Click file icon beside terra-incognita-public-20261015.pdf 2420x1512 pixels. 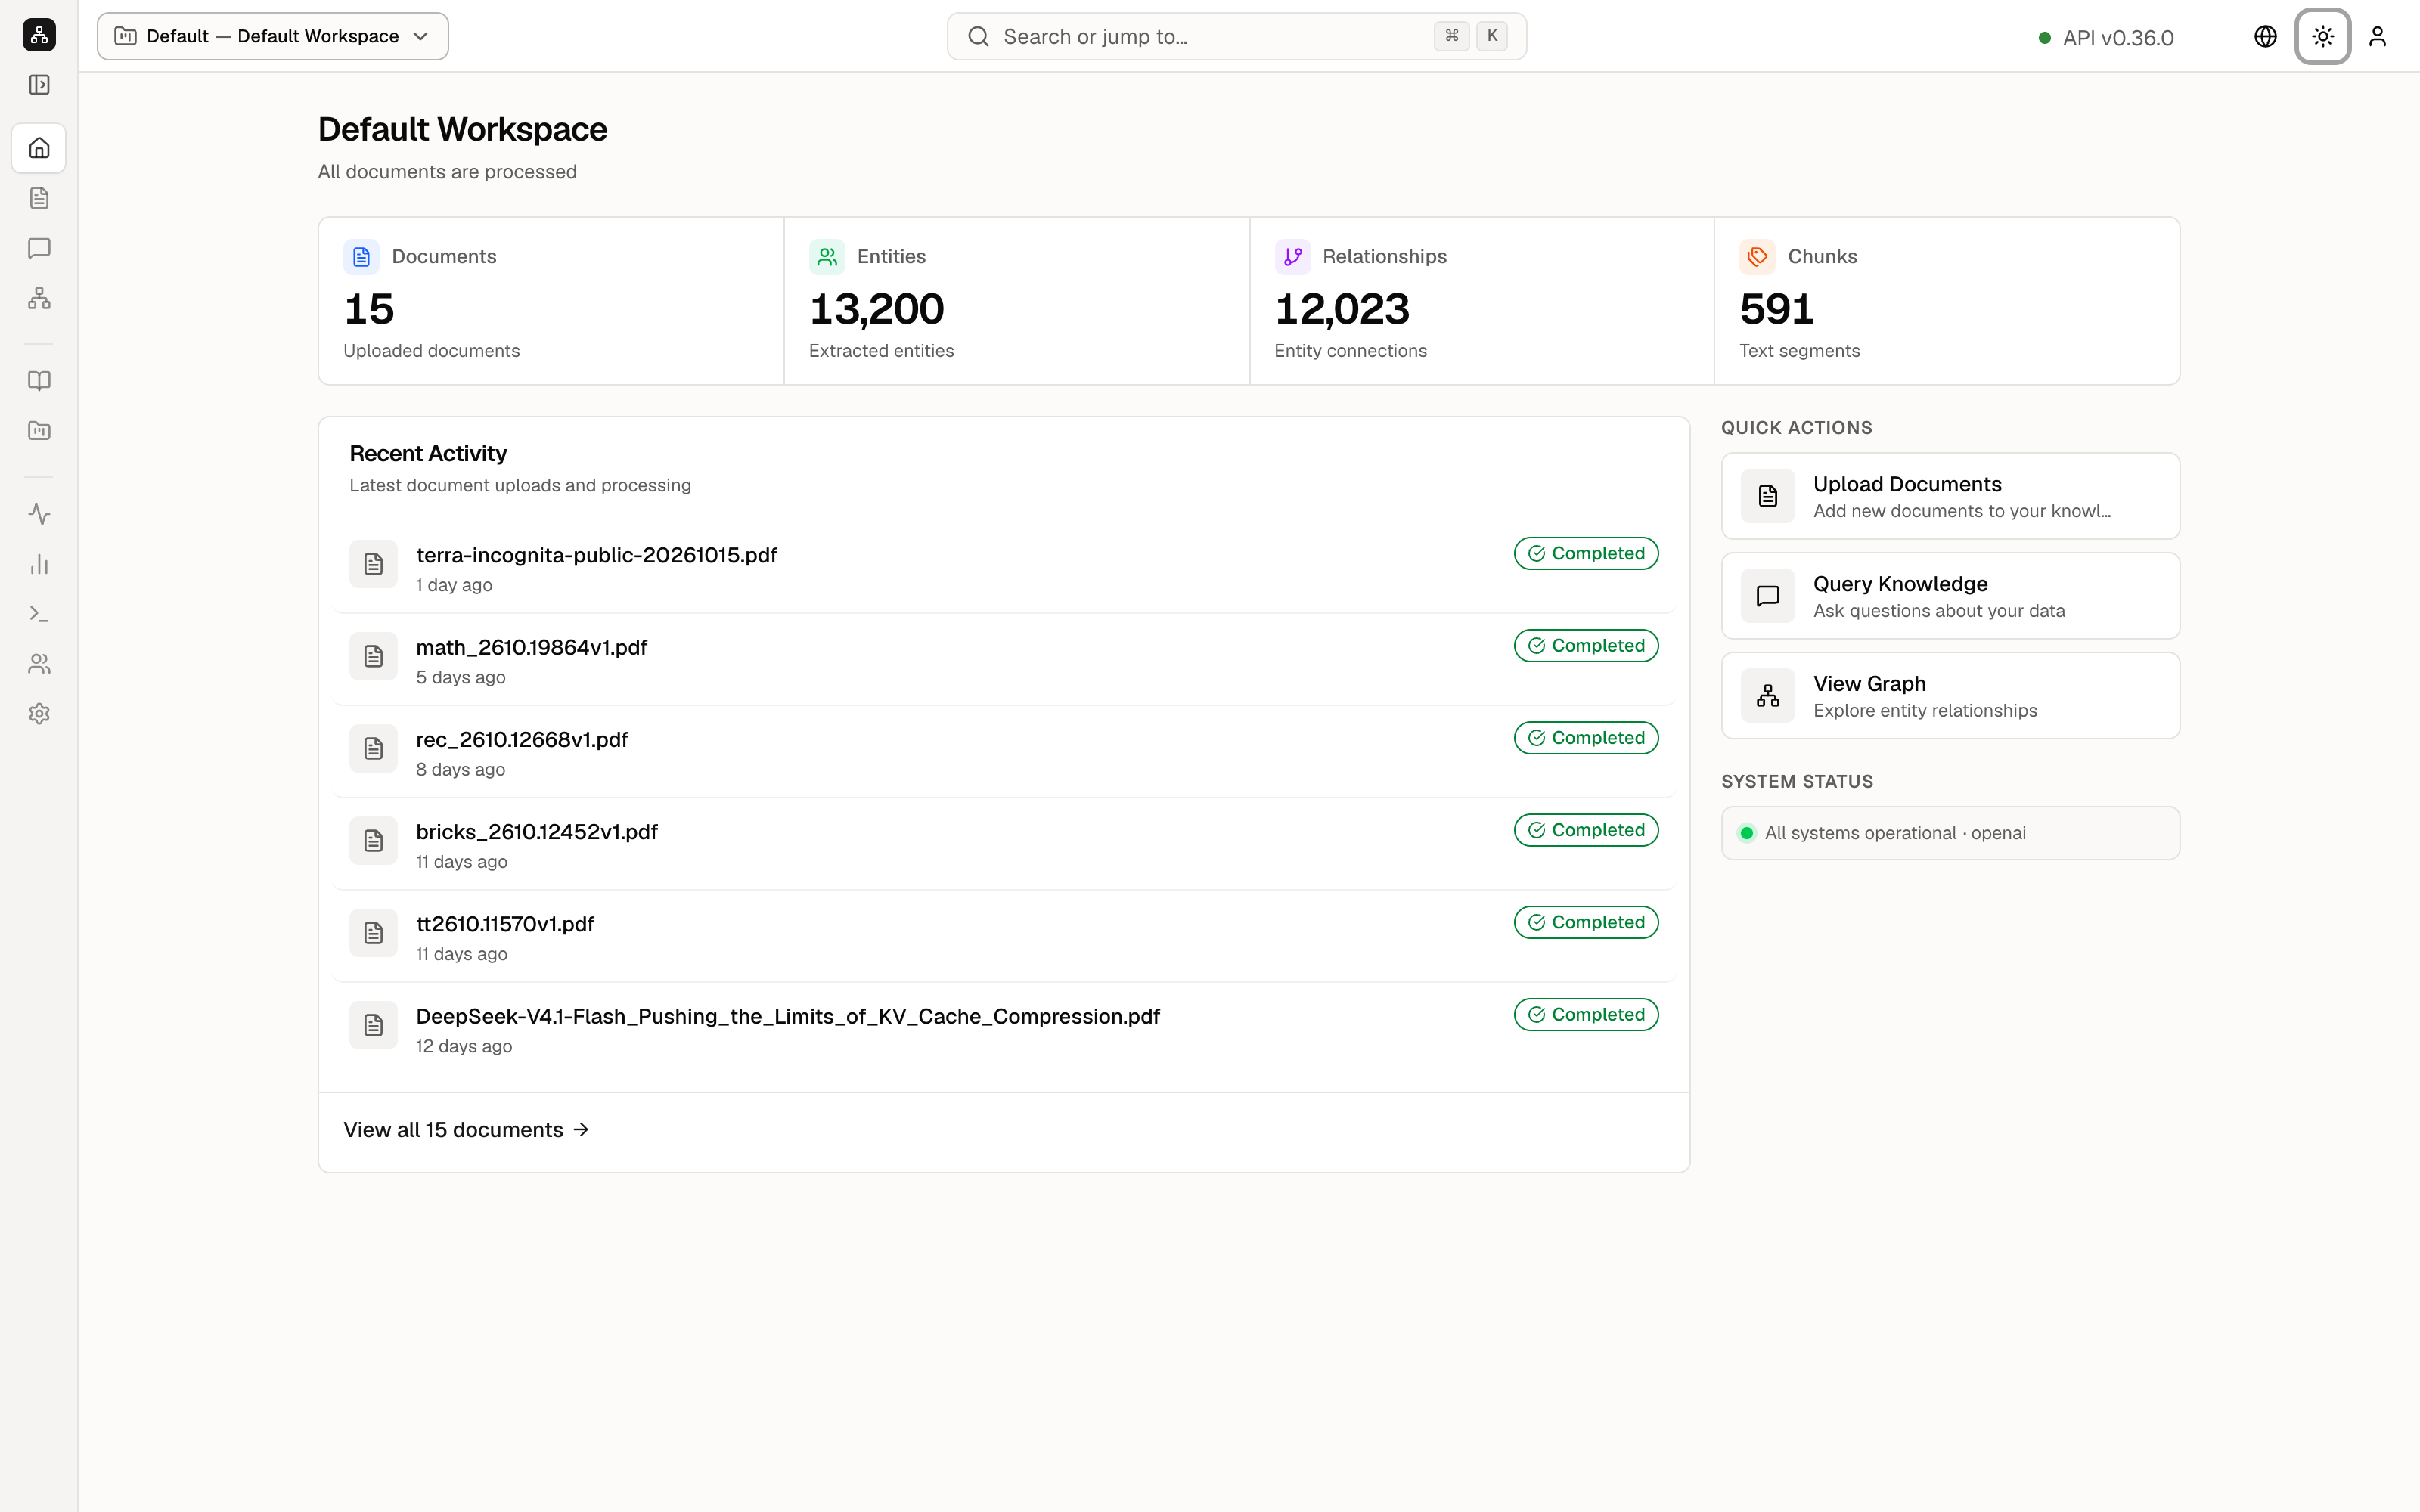pyautogui.click(x=373, y=564)
